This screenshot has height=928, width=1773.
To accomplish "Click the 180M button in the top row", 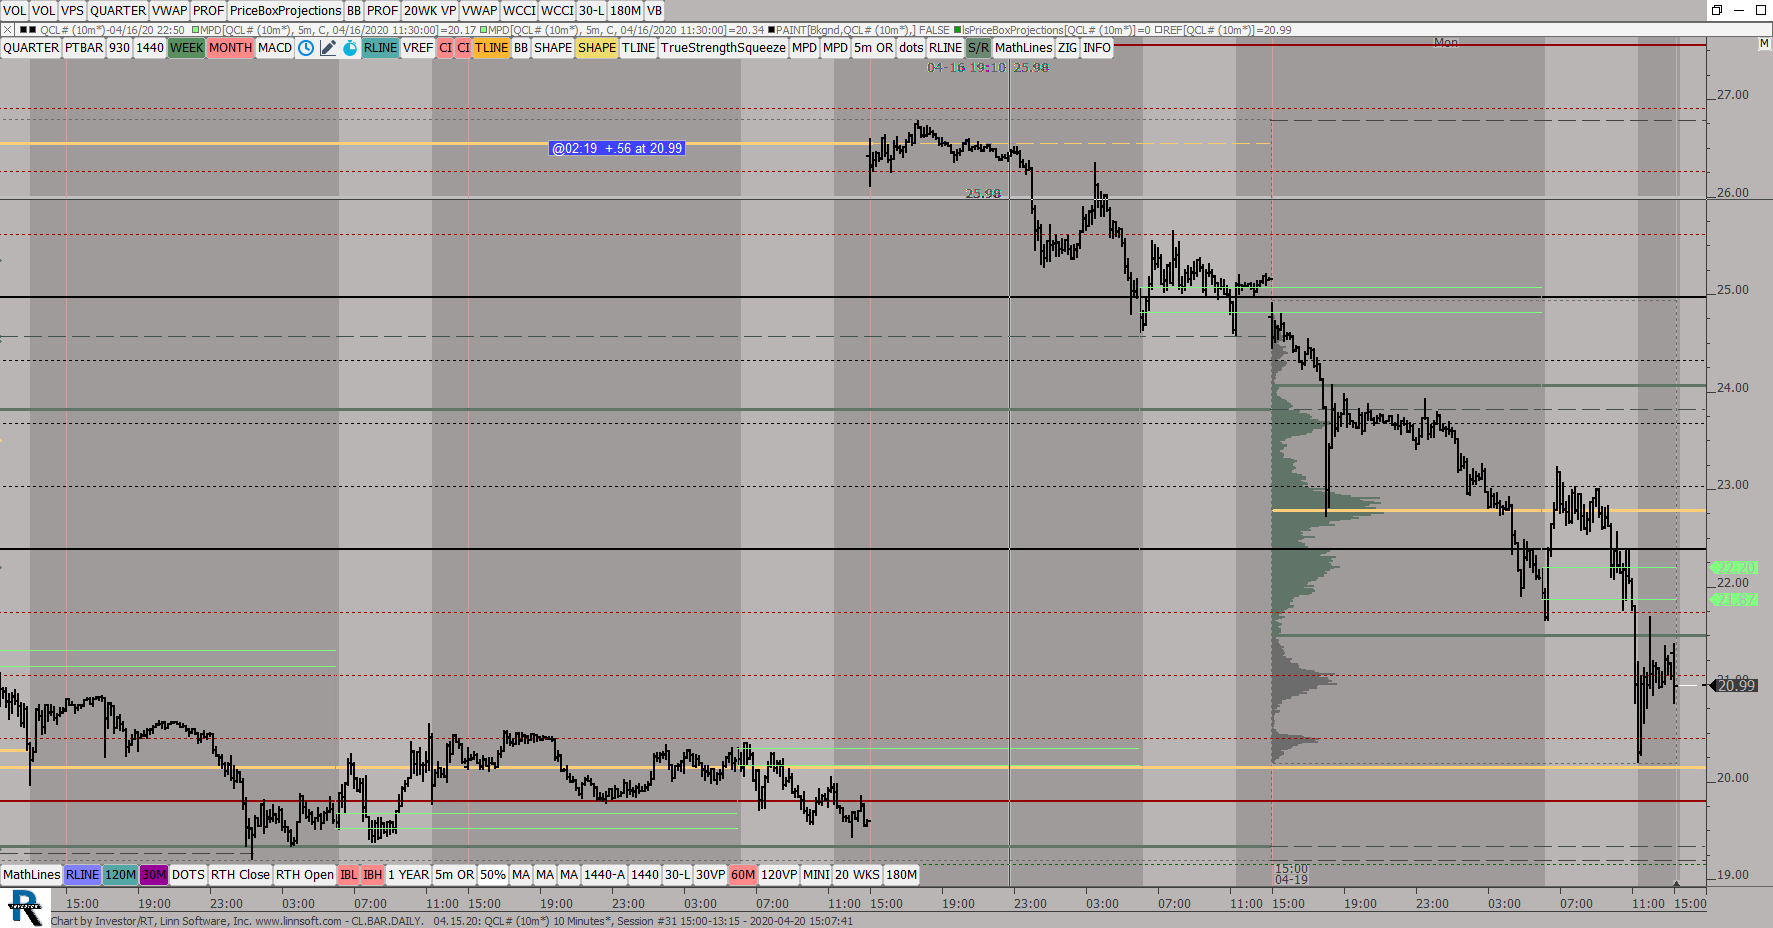I will (x=625, y=11).
